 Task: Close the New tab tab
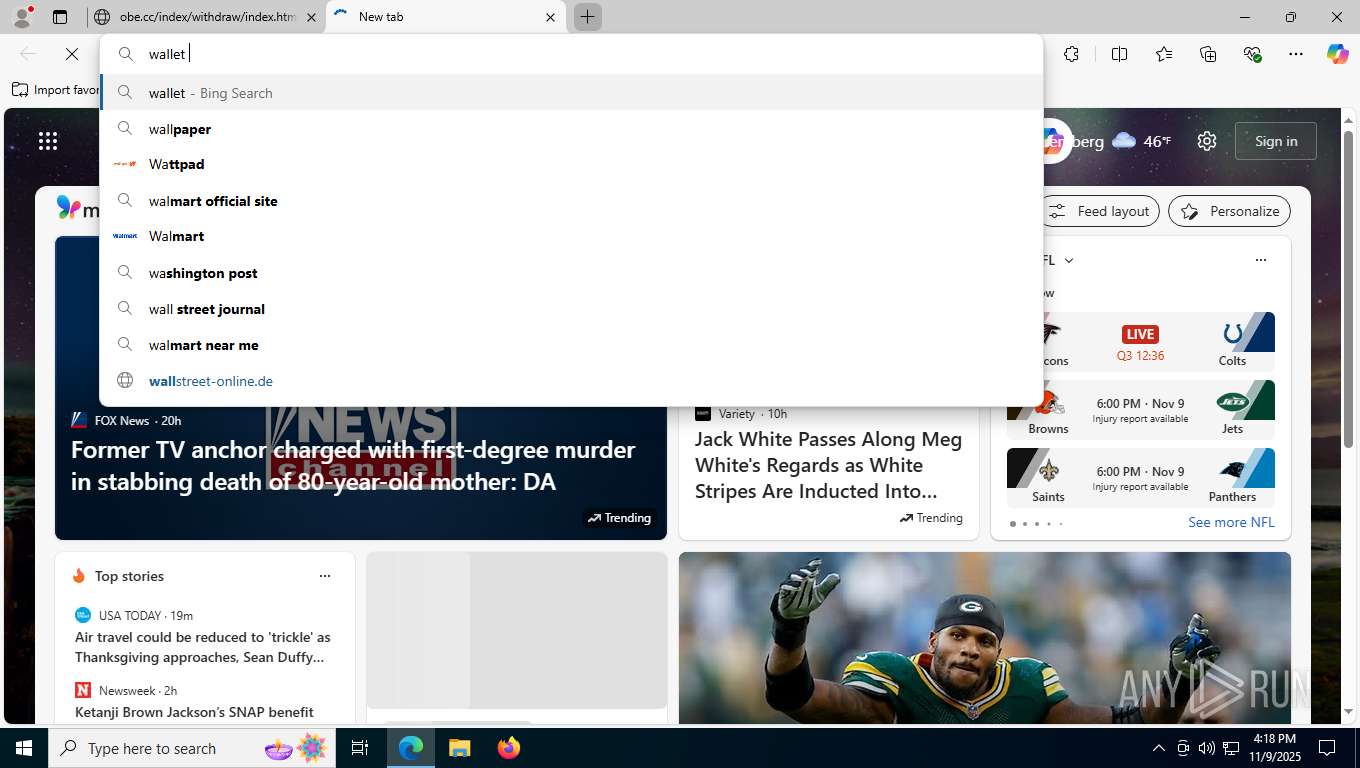pos(550,17)
